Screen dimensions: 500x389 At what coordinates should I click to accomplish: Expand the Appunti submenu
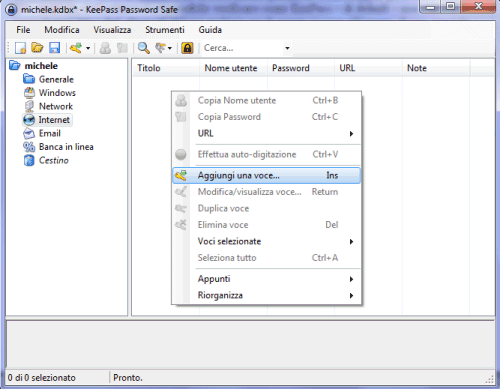click(x=267, y=279)
